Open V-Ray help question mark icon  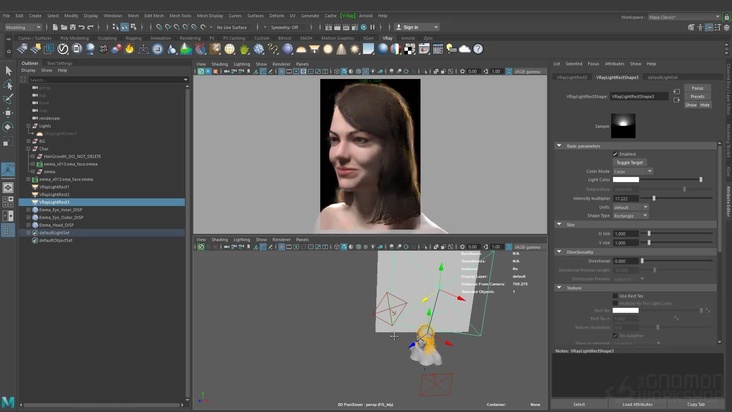pyautogui.click(x=478, y=49)
